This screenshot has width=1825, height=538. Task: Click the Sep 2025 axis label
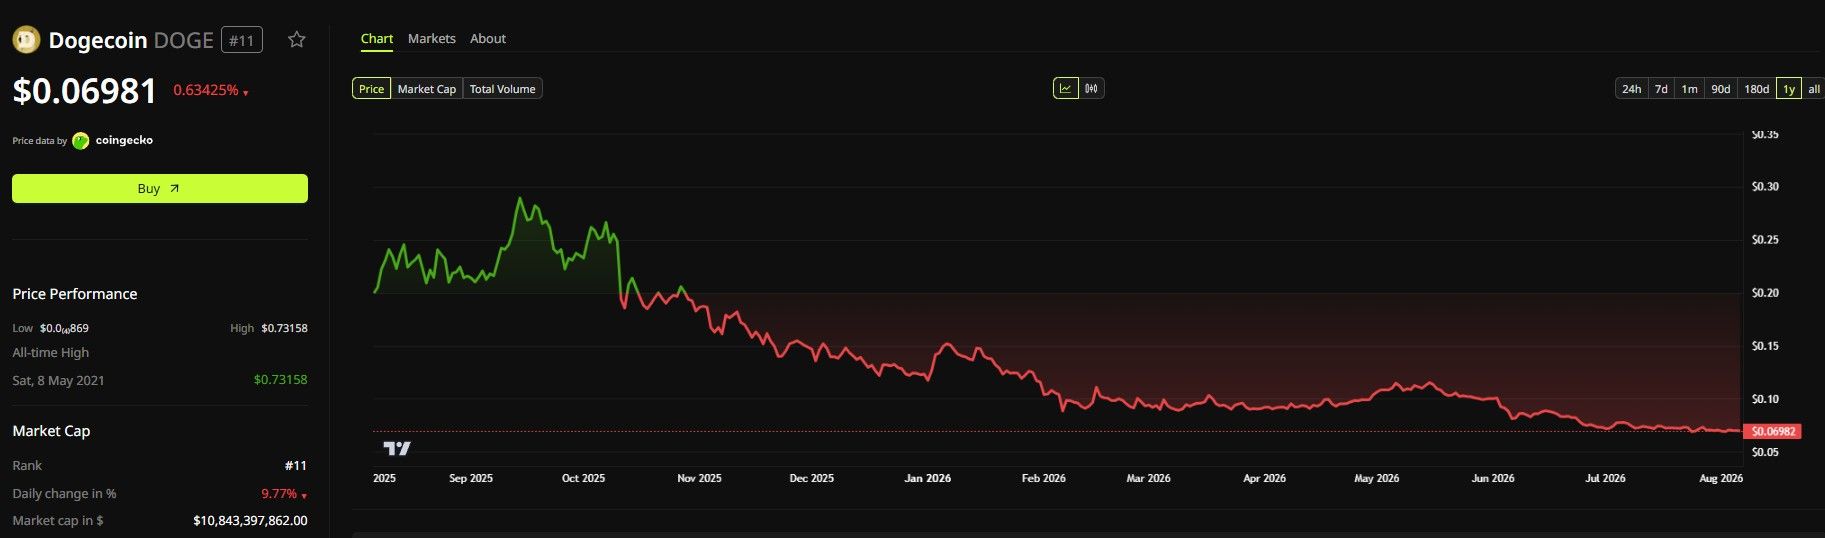point(471,478)
